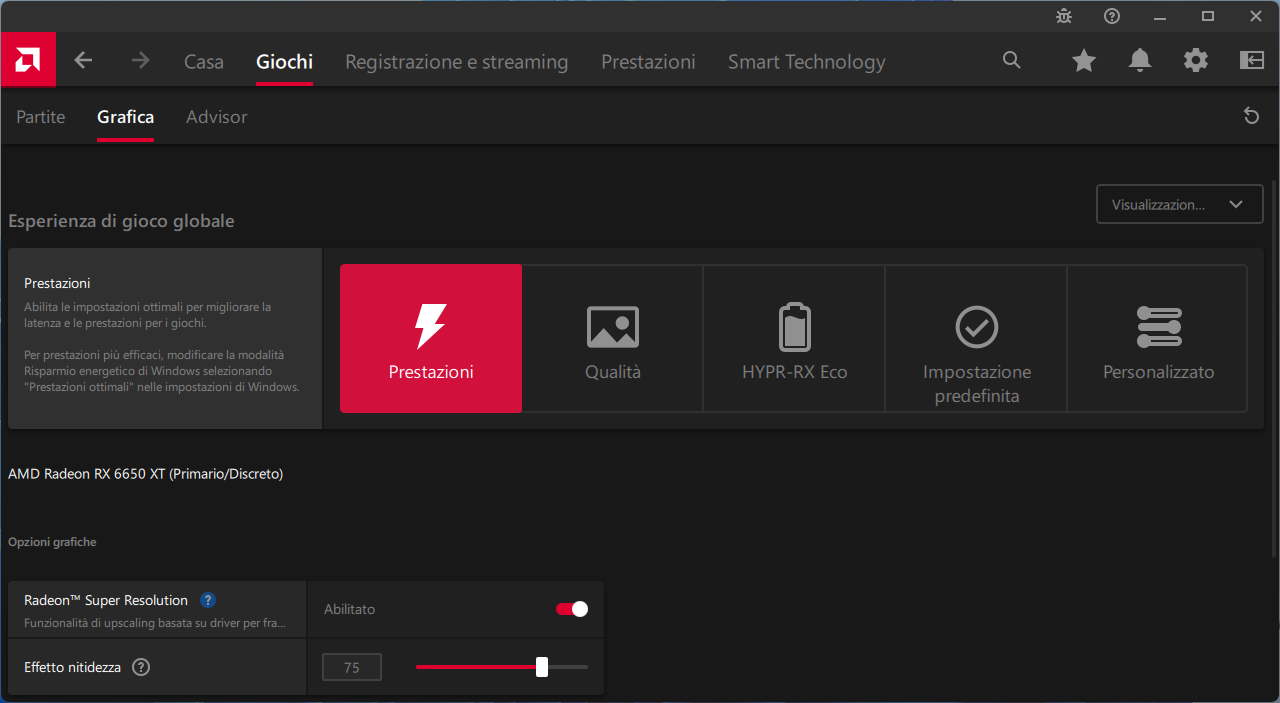Toggle sidebar panel icon
The height and width of the screenshot is (703, 1280).
(x=1252, y=61)
